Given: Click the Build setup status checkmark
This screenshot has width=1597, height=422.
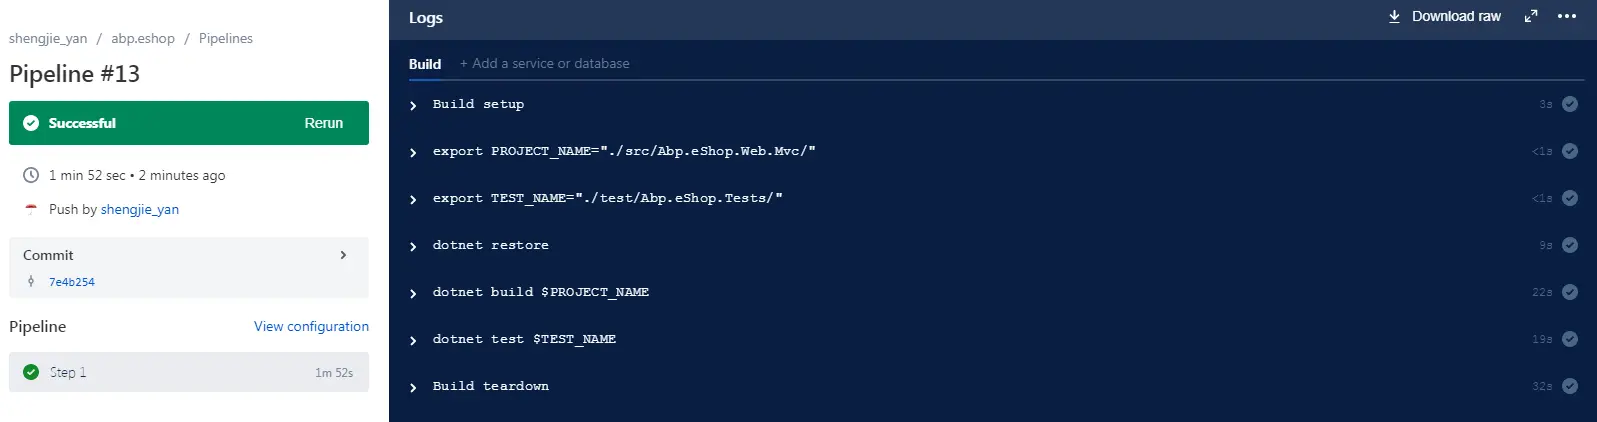Looking at the screenshot, I should click(1570, 104).
